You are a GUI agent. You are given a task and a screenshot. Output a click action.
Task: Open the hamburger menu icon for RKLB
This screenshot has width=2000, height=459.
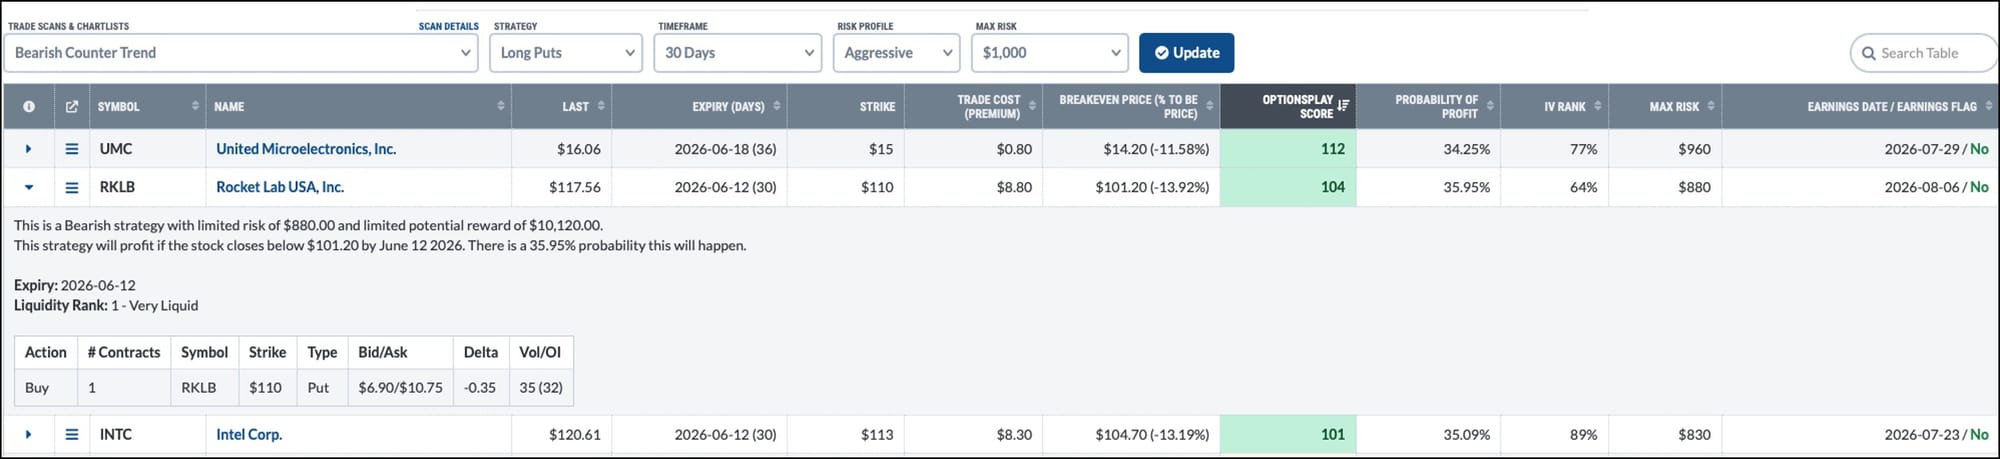(72, 187)
